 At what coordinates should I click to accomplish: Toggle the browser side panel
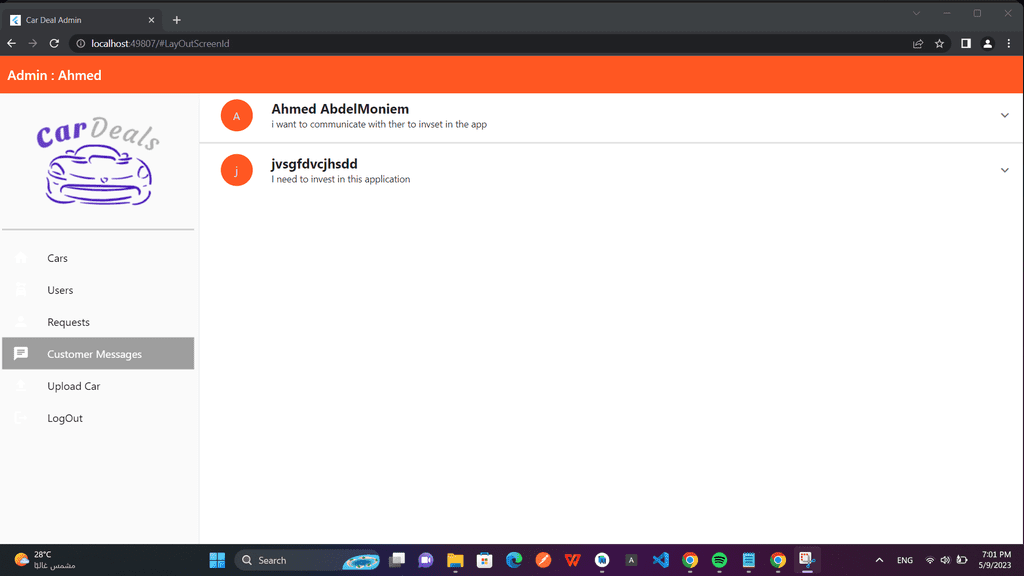coord(965,44)
